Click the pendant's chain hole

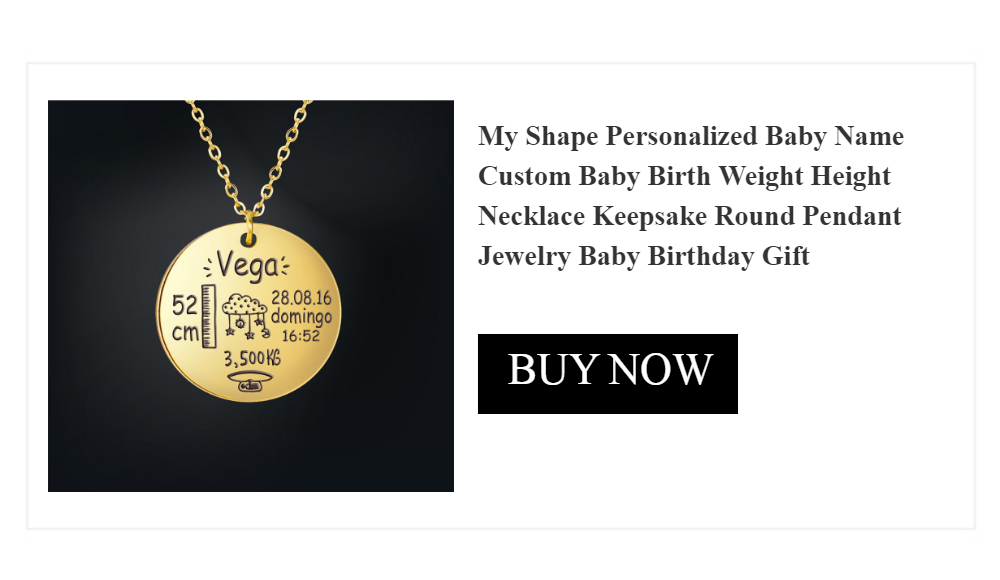(x=250, y=240)
